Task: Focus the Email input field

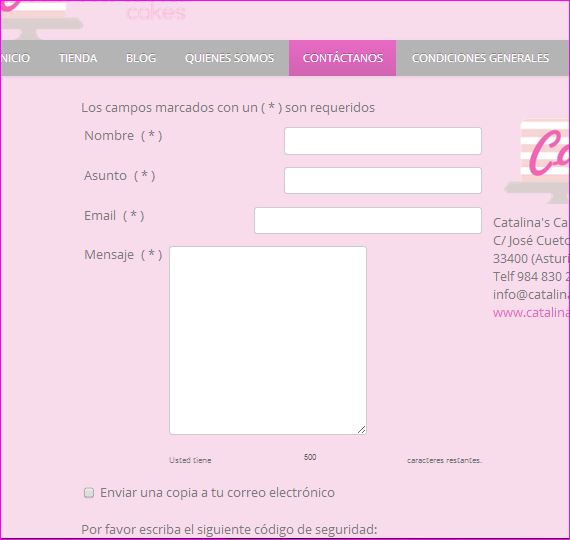Action: pos(368,220)
